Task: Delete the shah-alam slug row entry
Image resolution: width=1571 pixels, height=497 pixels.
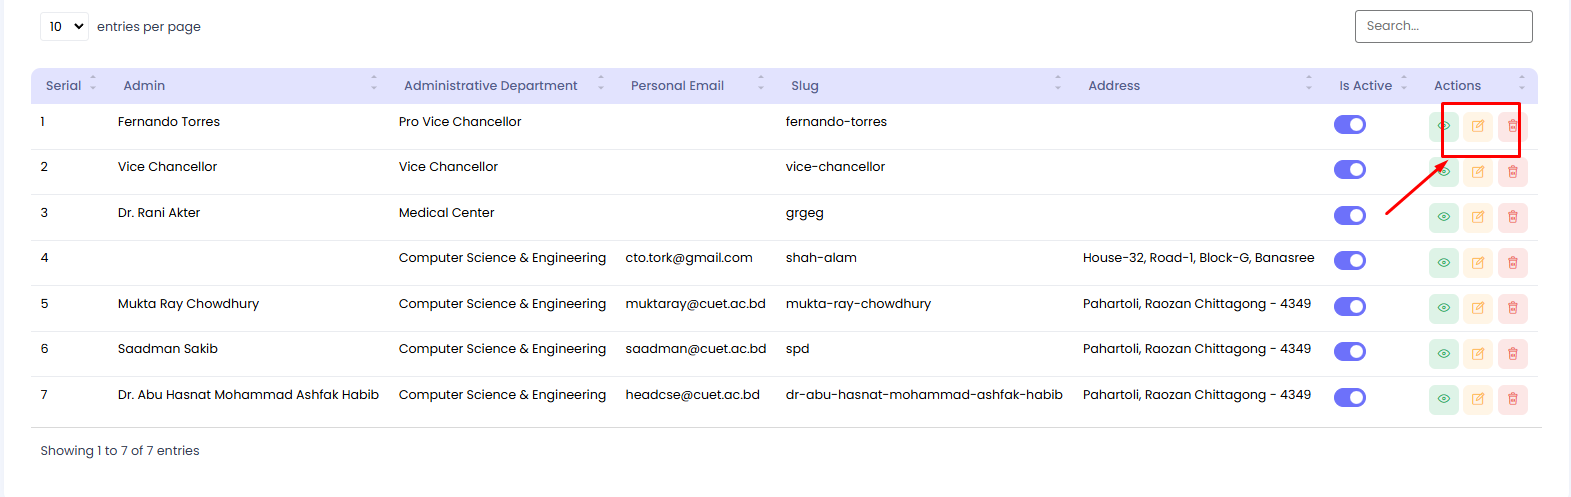Action: coord(1512,263)
